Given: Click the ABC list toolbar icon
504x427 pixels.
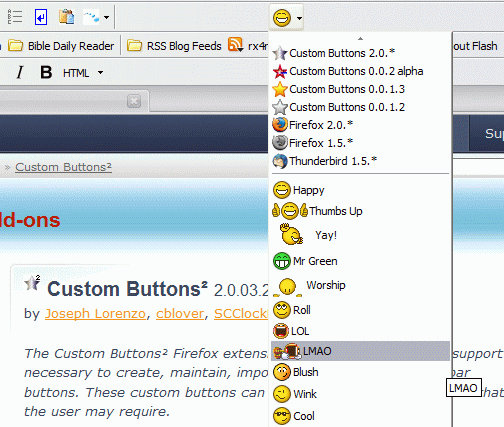Looking at the screenshot, I should (15, 17).
